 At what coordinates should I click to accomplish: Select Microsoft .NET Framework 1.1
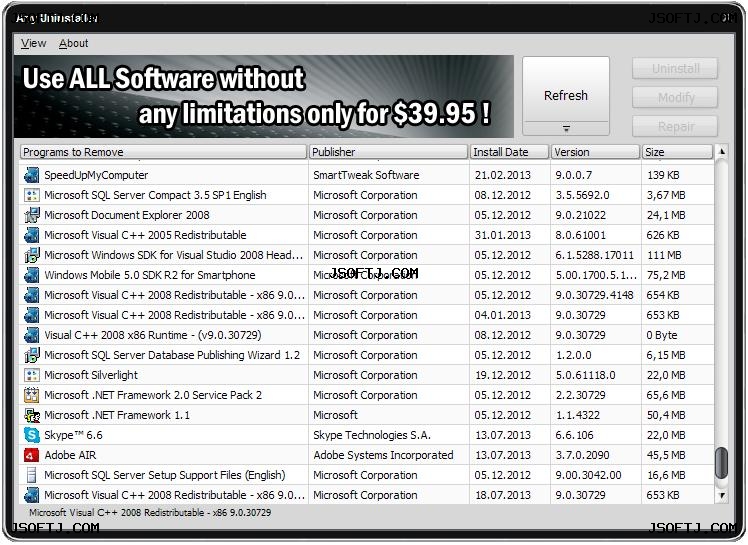(367, 415)
